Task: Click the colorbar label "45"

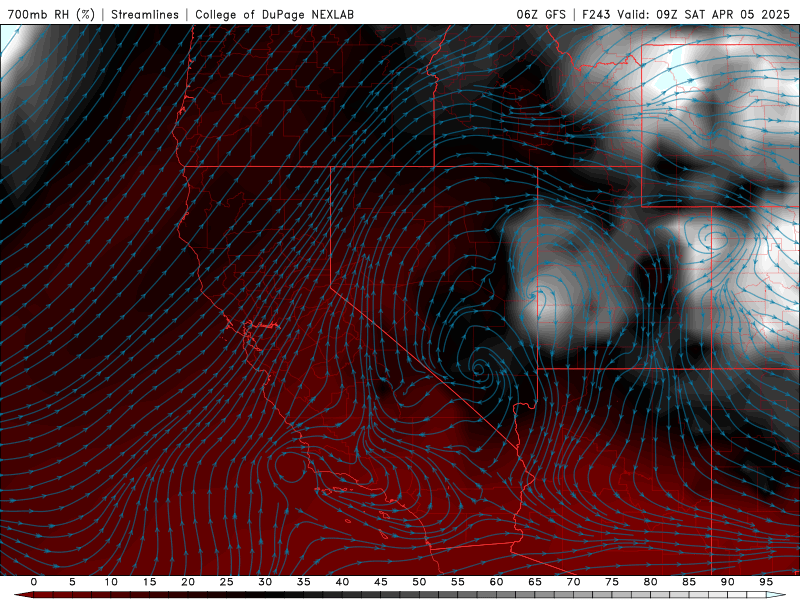Action: point(381,582)
